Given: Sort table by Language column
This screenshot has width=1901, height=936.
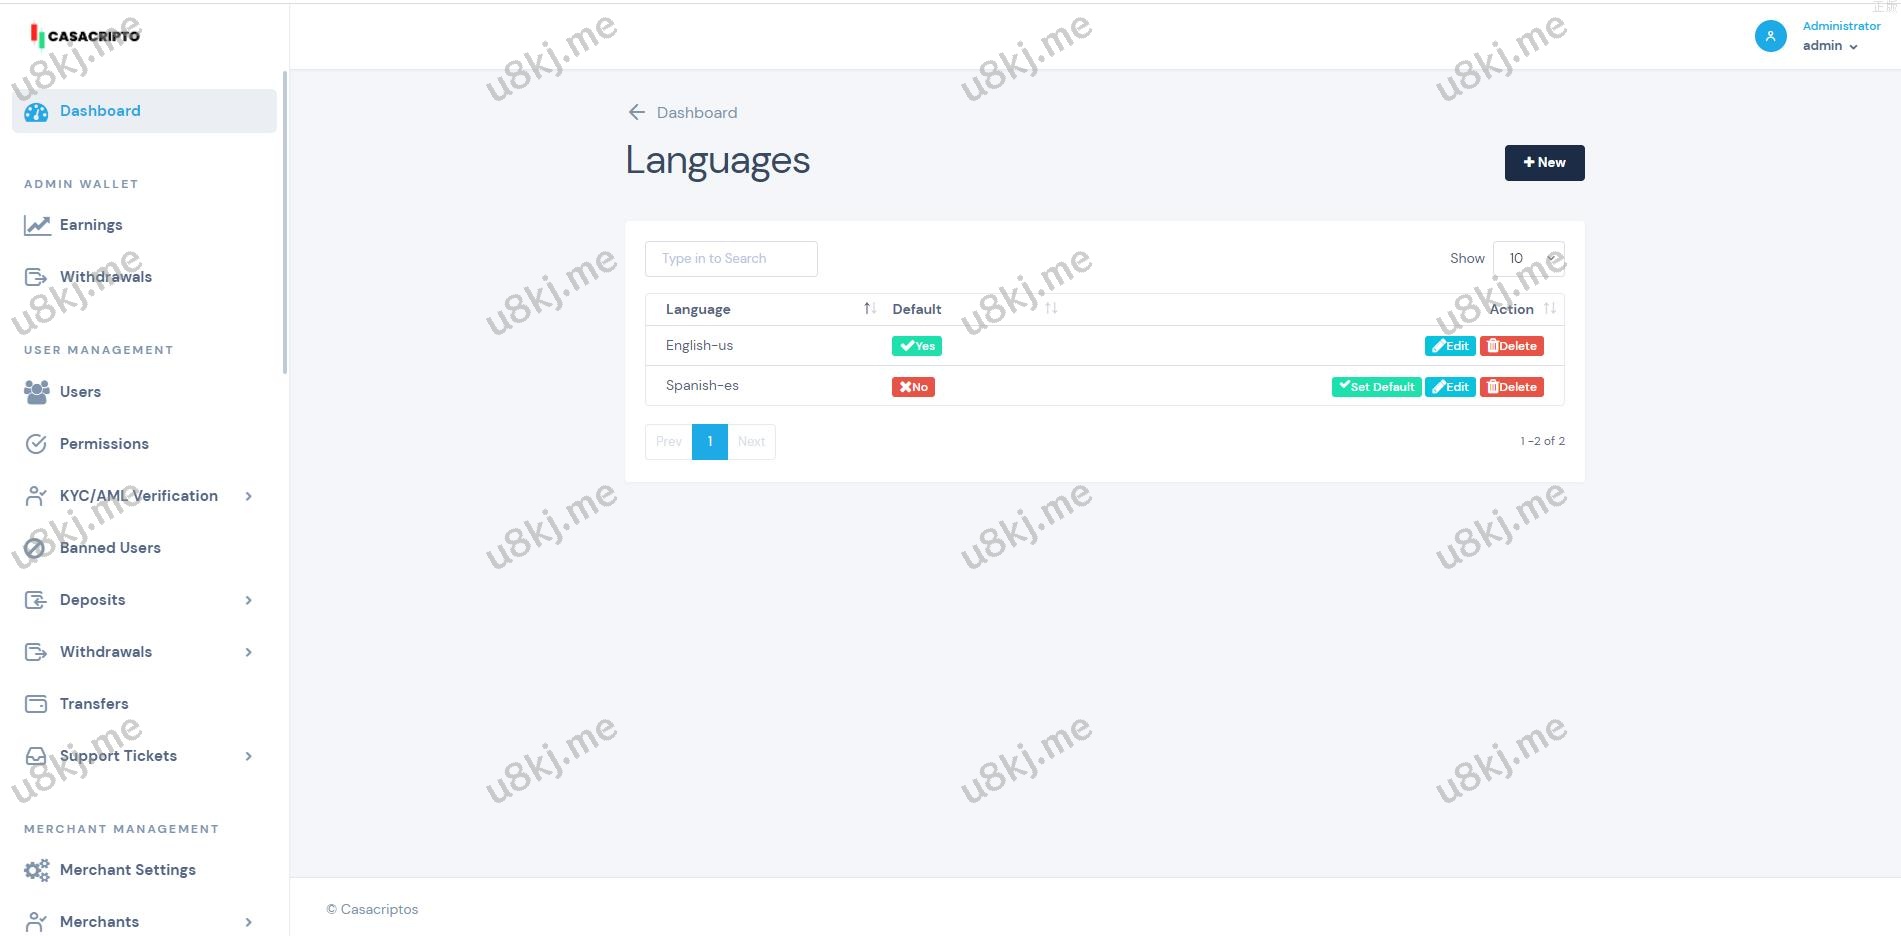Looking at the screenshot, I should coord(869,309).
